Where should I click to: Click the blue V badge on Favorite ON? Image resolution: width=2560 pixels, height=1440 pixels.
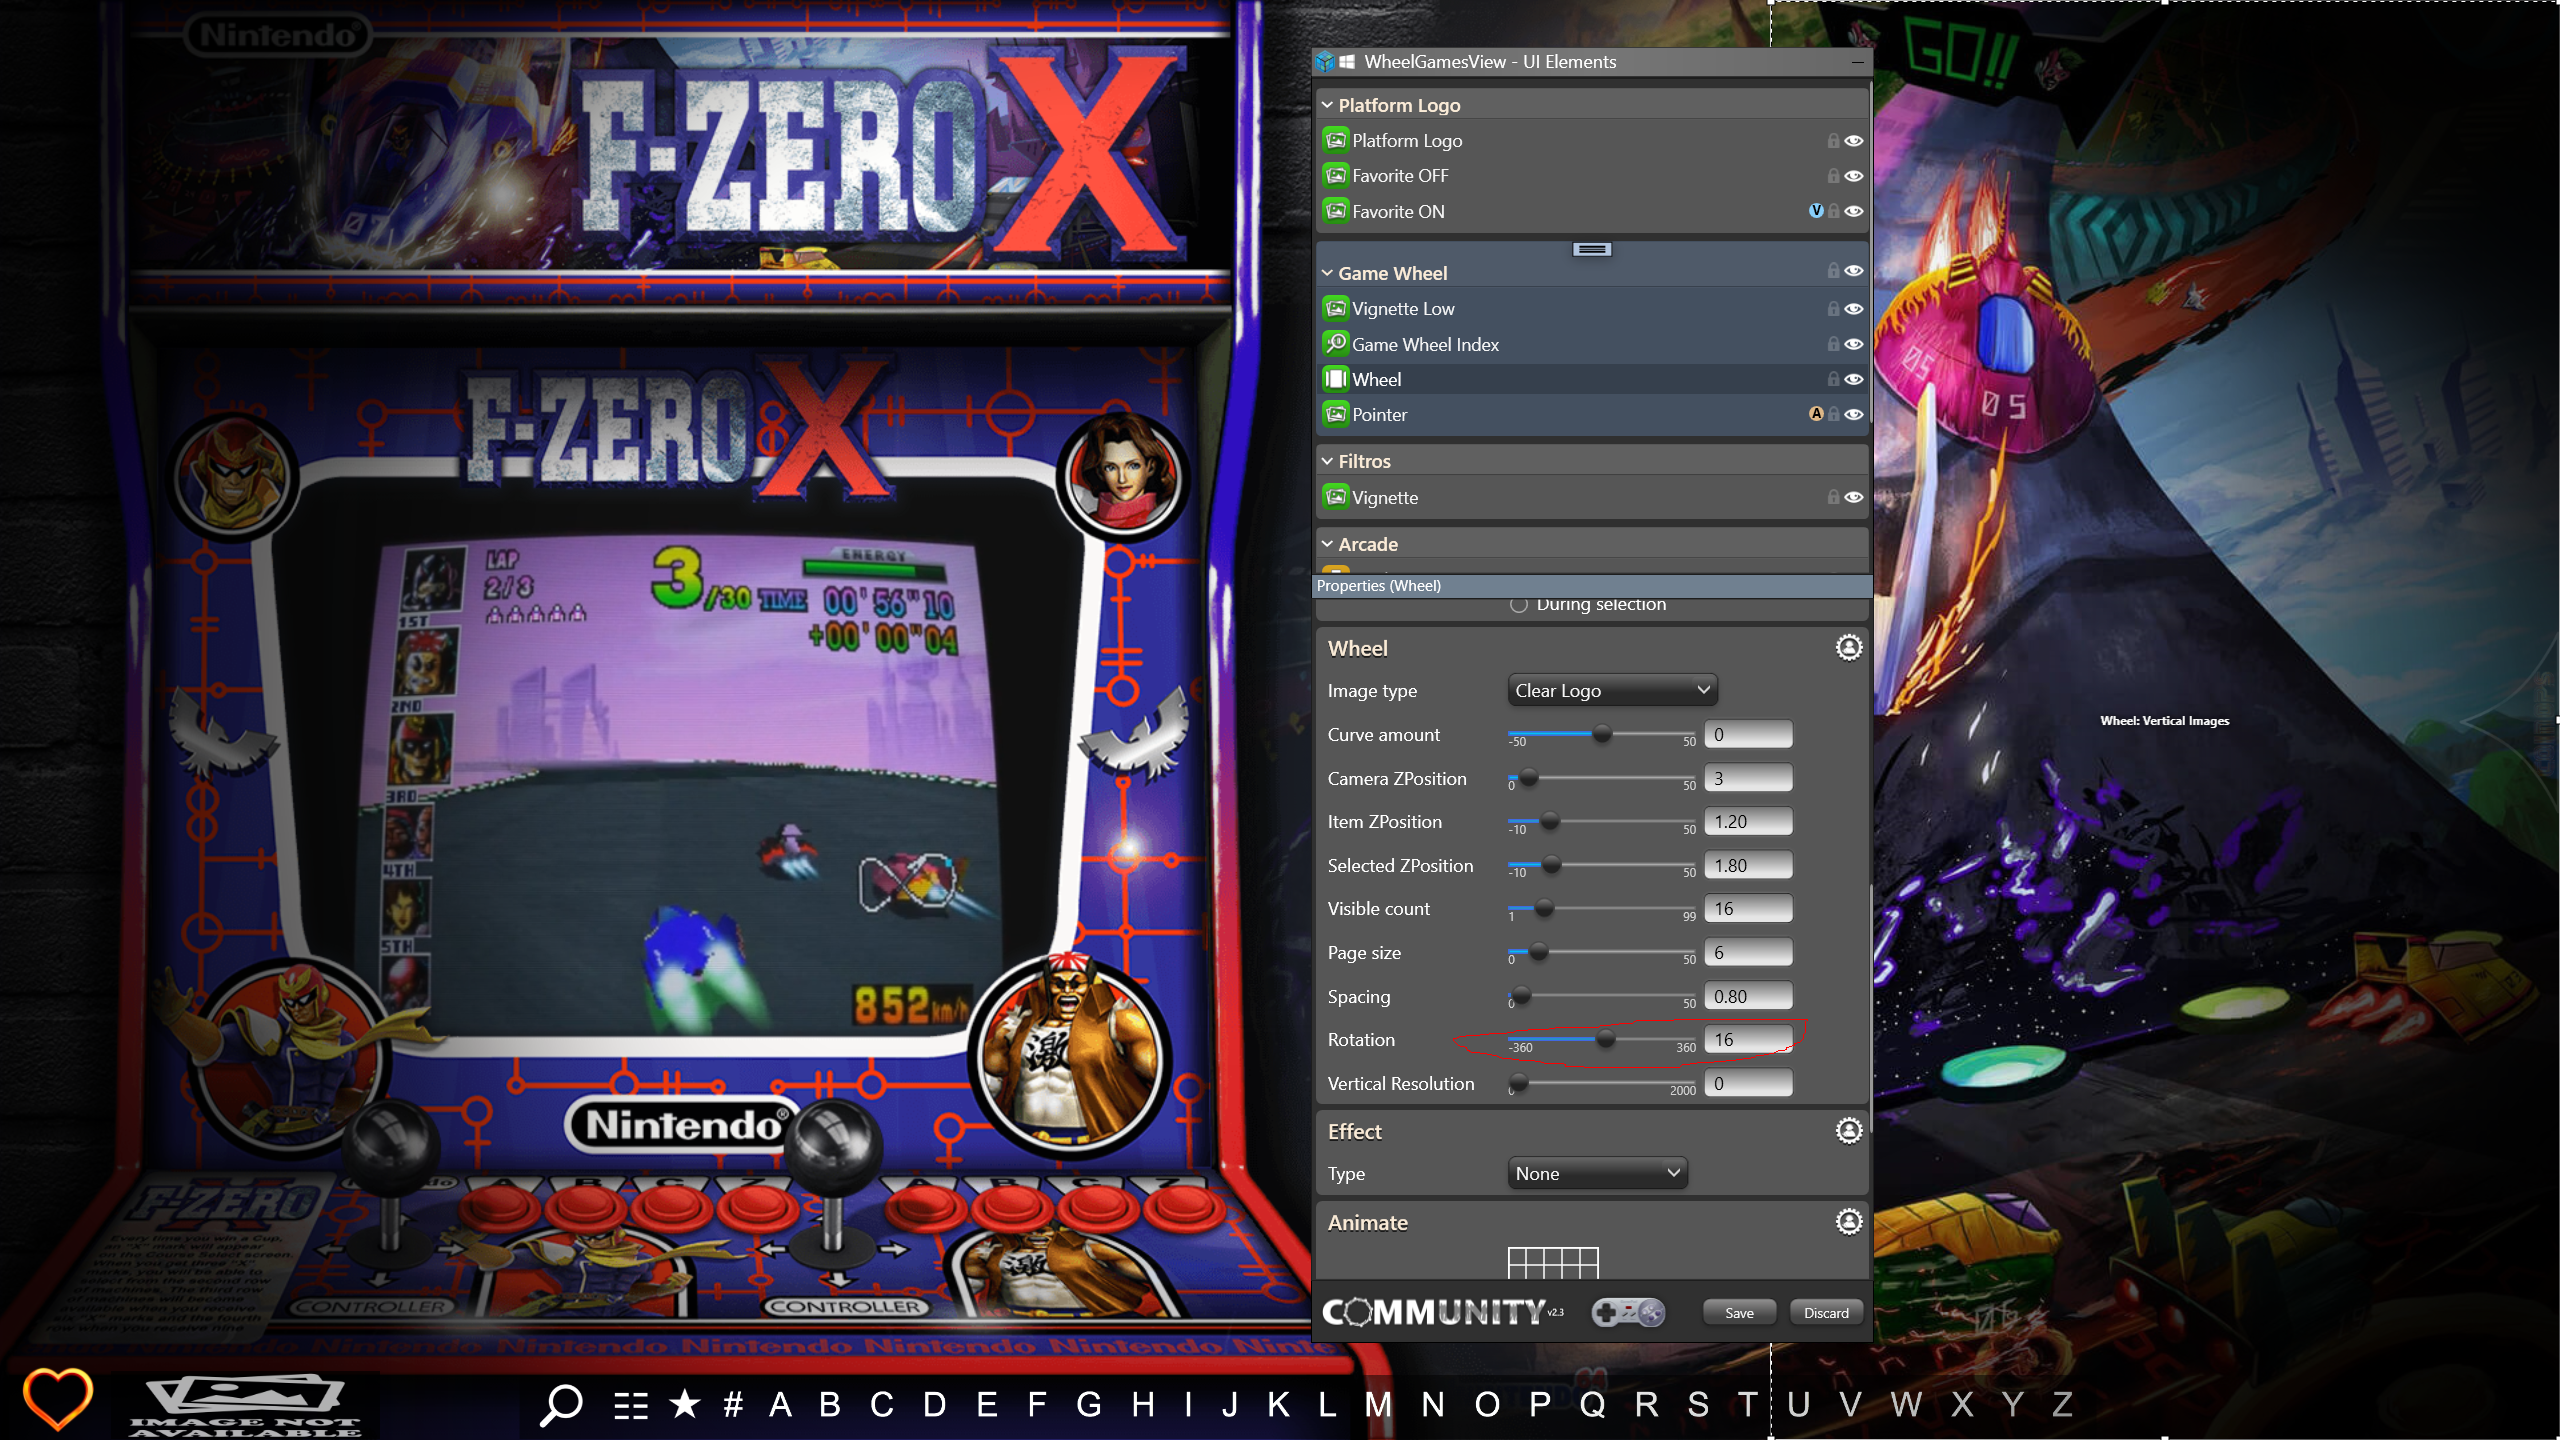(1816, 211)
